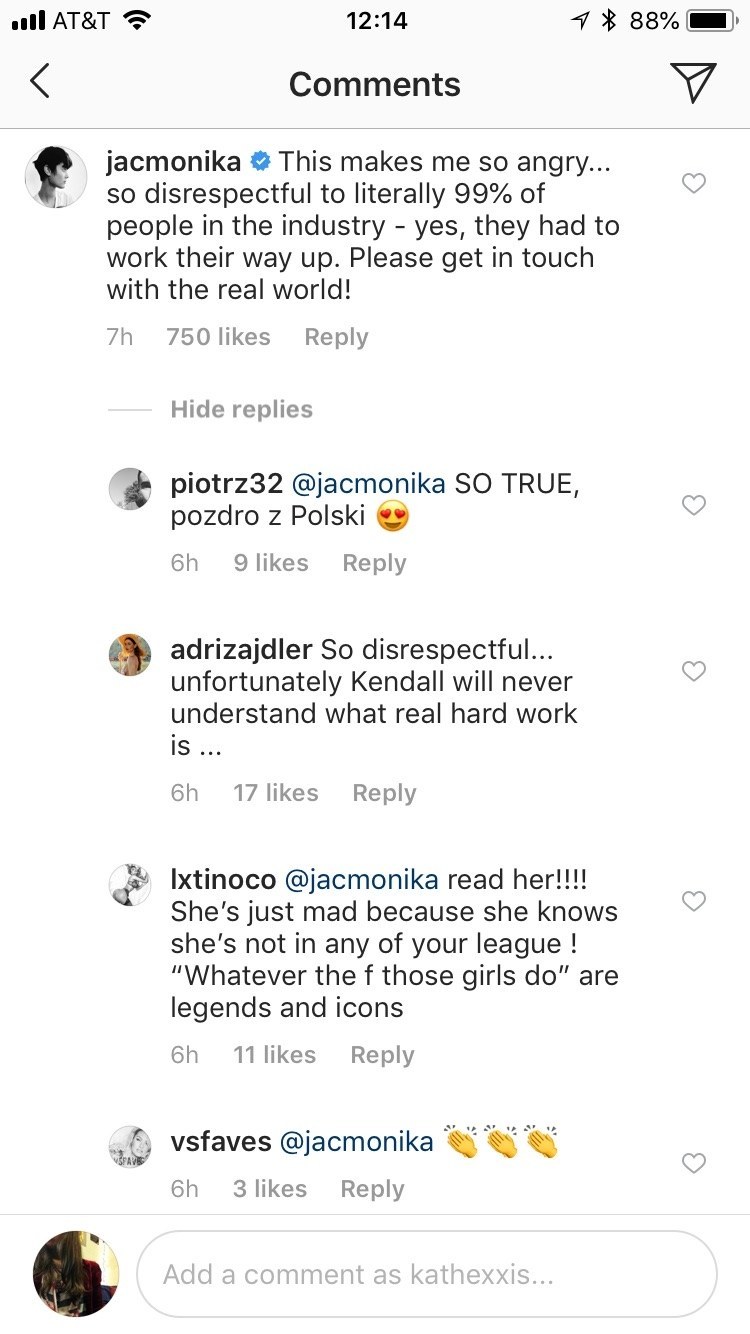Tap Reply under adrizajdler's comment

click(x=384, y=793)
